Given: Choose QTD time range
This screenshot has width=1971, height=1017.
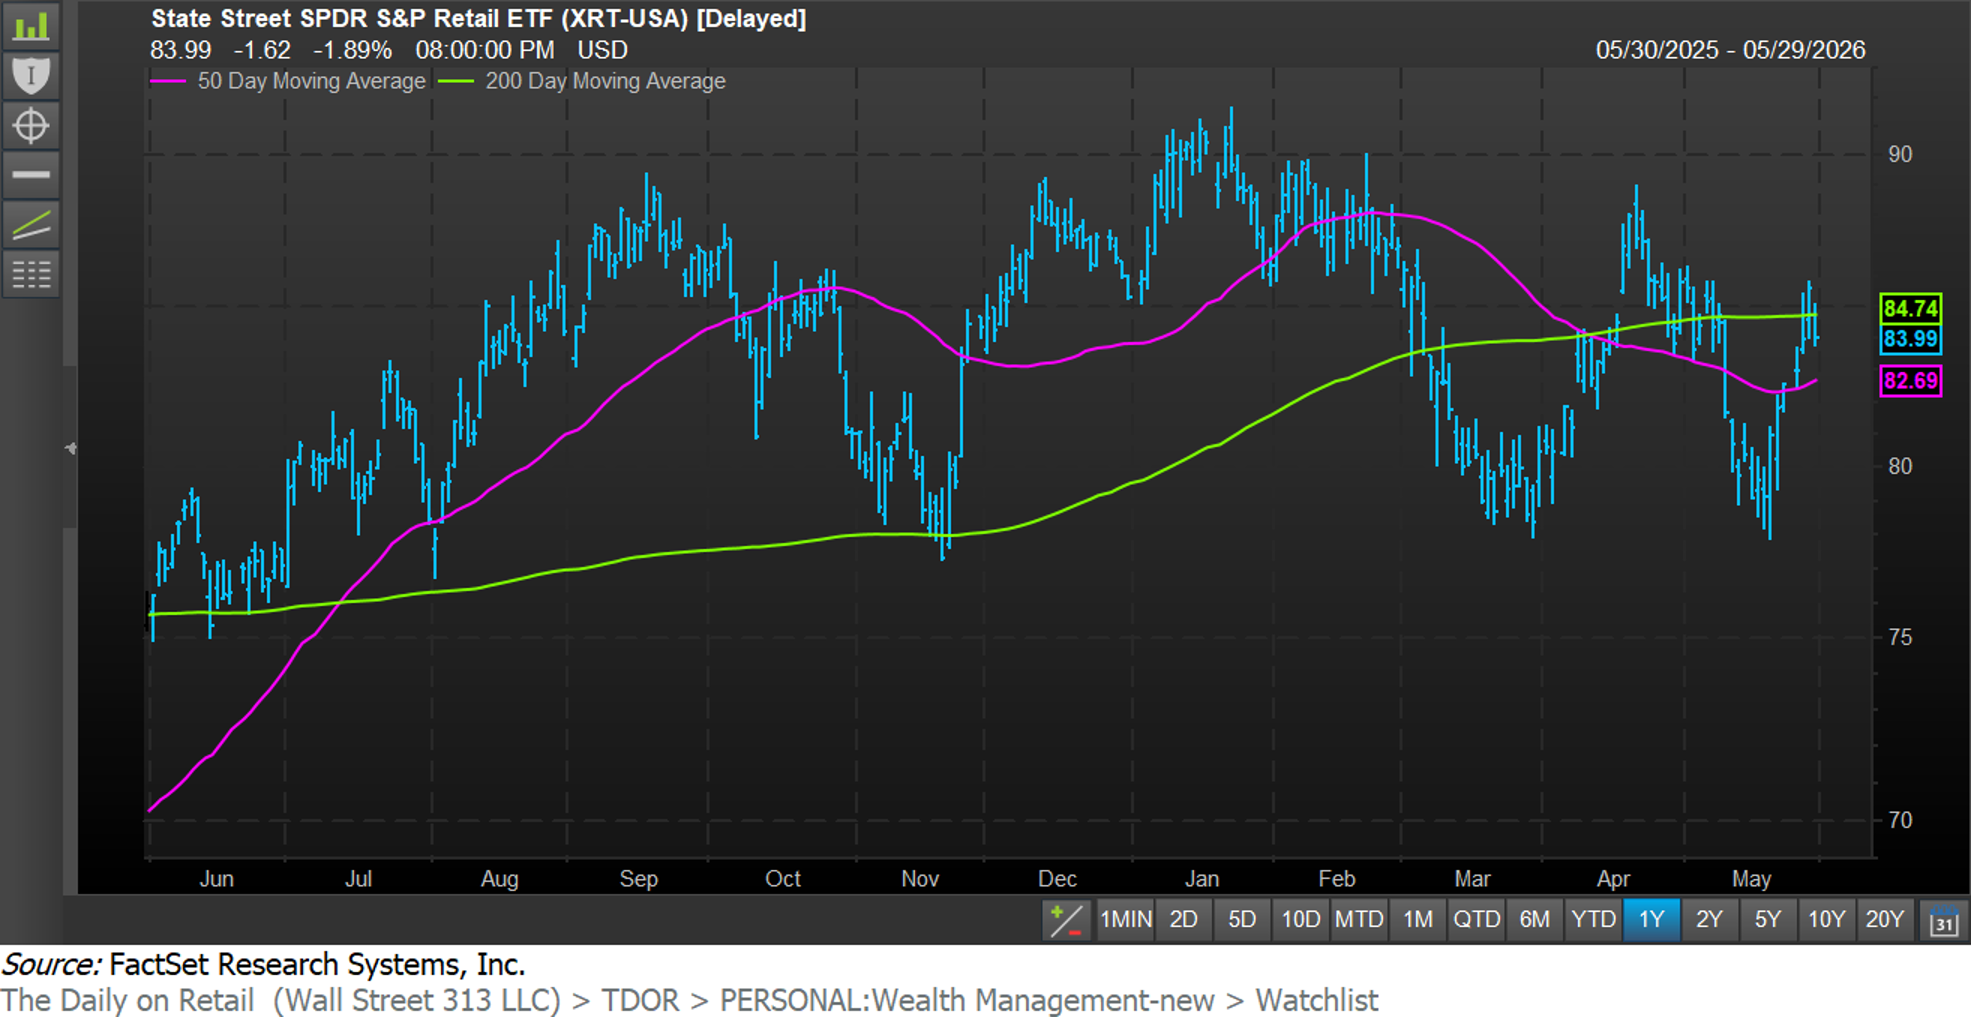Looking at the screenshot, I should coord(1476,919).
